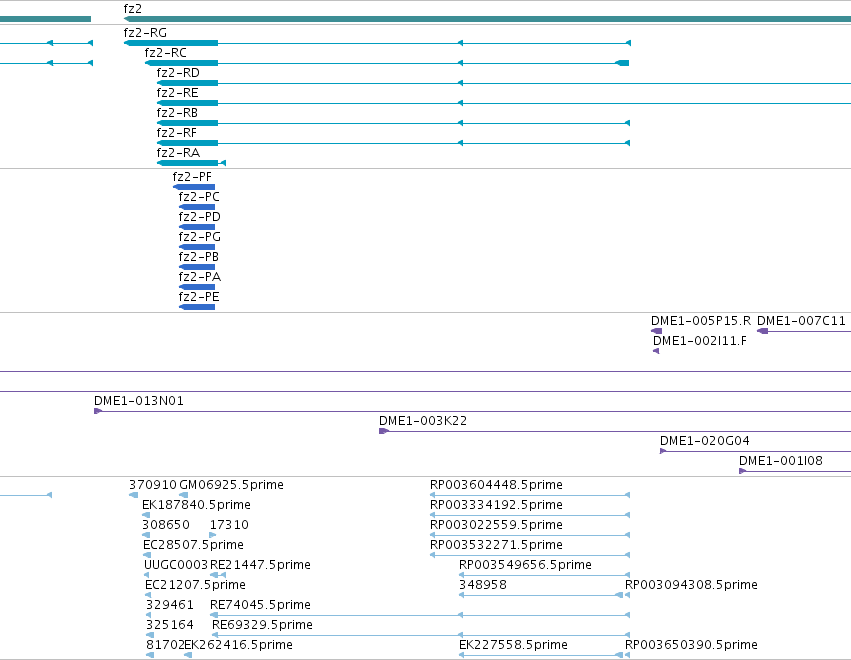Select the GM06925.5prime EST label
This screenshot has width=851, height=660.
(x=232, y=485)
